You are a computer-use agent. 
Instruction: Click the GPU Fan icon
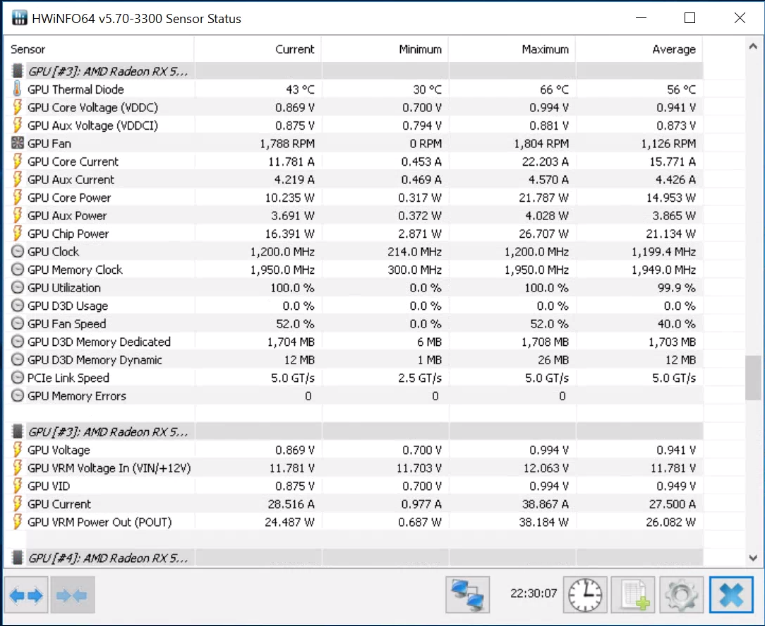[17, 143]
